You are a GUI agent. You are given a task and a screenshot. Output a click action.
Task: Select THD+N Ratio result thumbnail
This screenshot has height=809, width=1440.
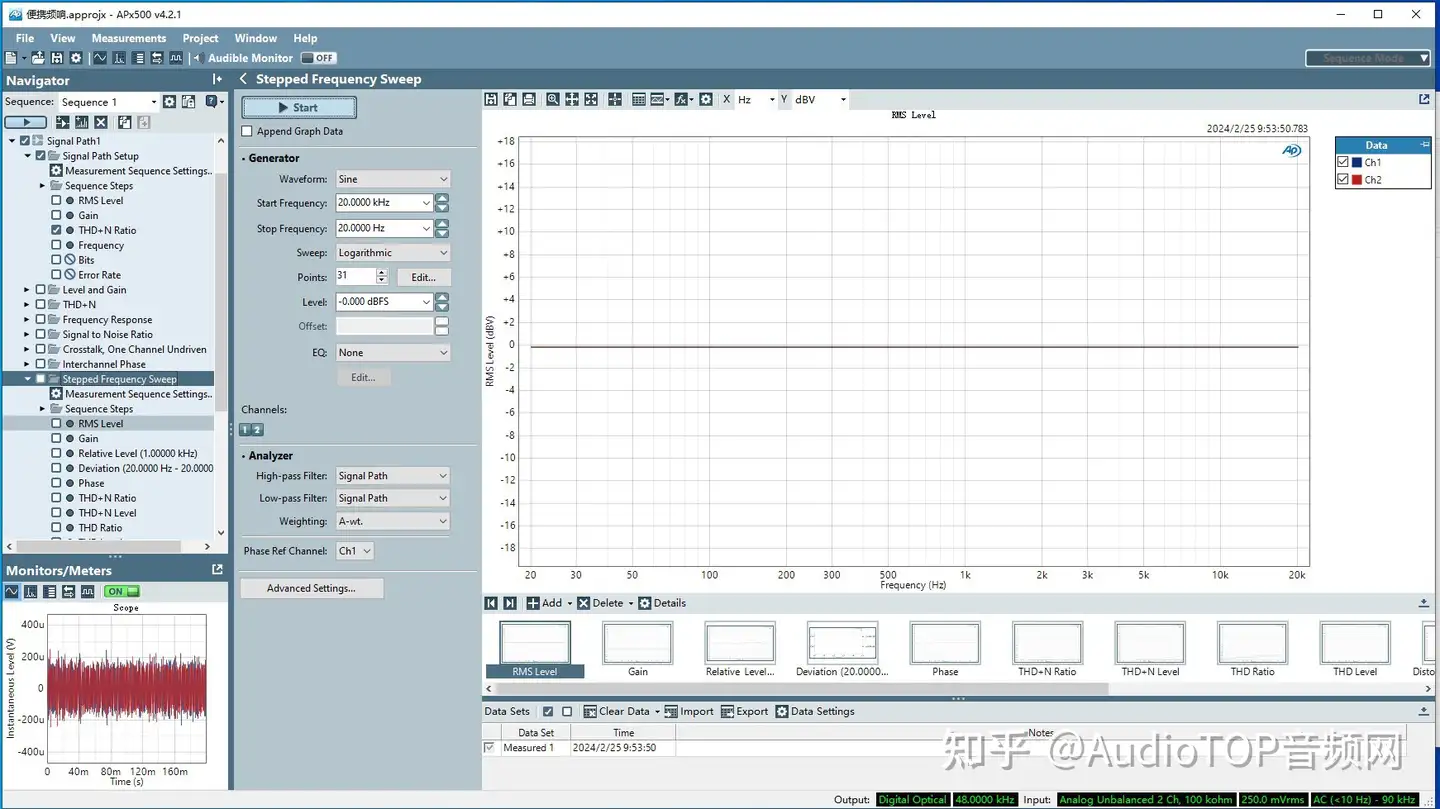tap(1047, 649)
